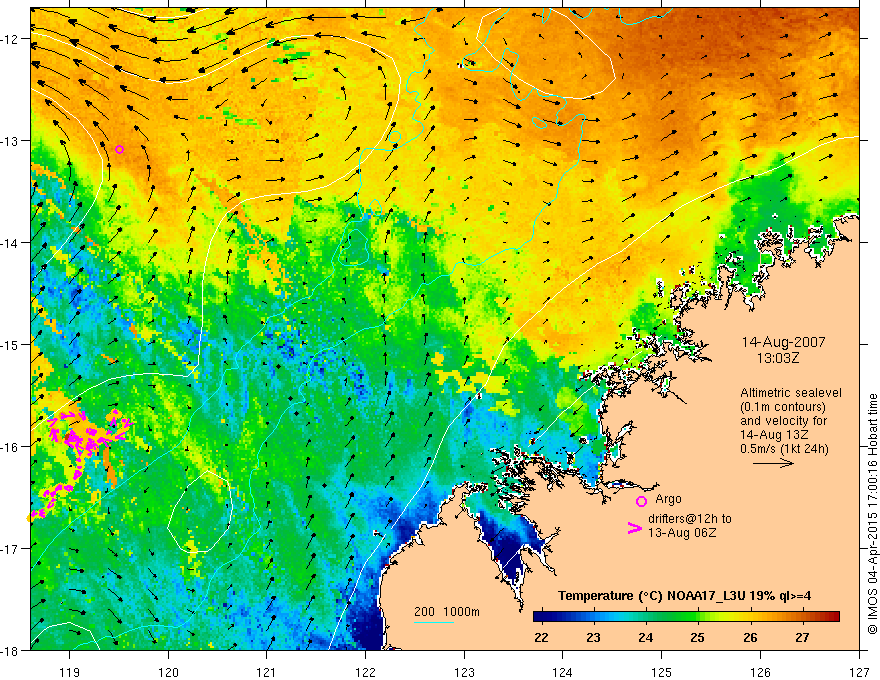
Task: Click the longitude axis label 127
Action: coord(859,672)
